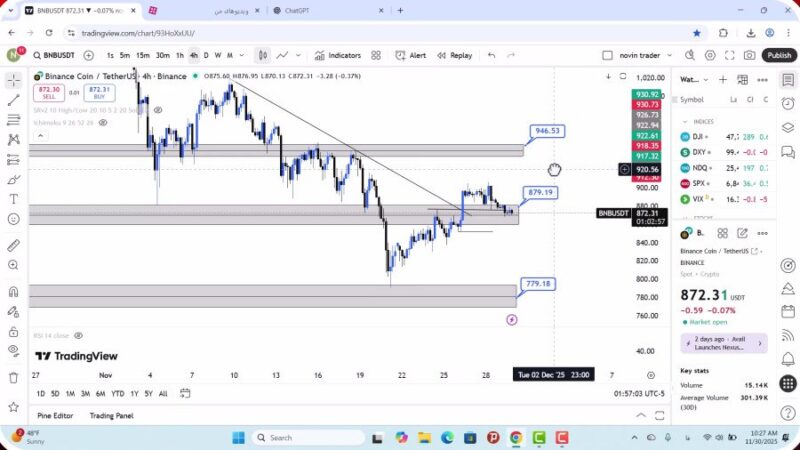
Task: Click the Publish button
Action: point(779,55)
